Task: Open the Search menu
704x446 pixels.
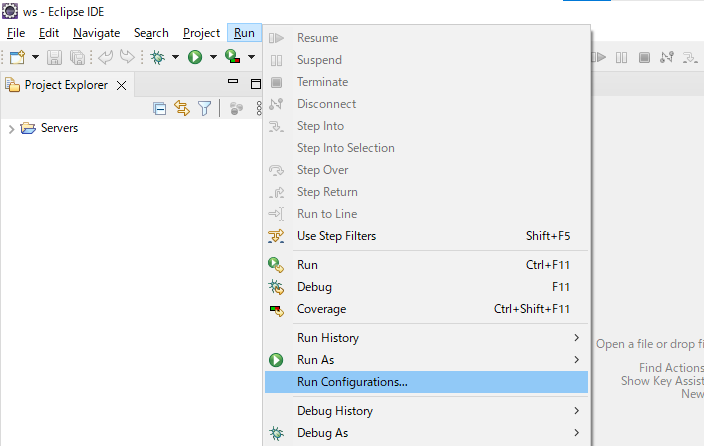Action: 151,33
